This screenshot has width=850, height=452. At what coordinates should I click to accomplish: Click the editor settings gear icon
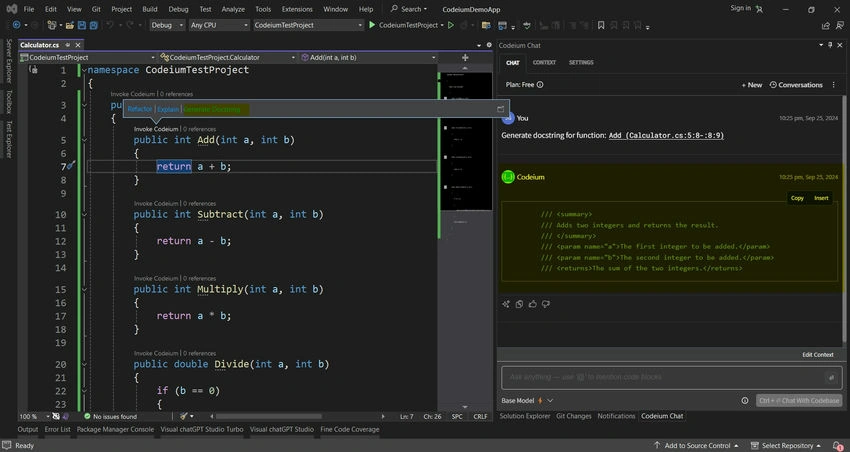(489, 45)
